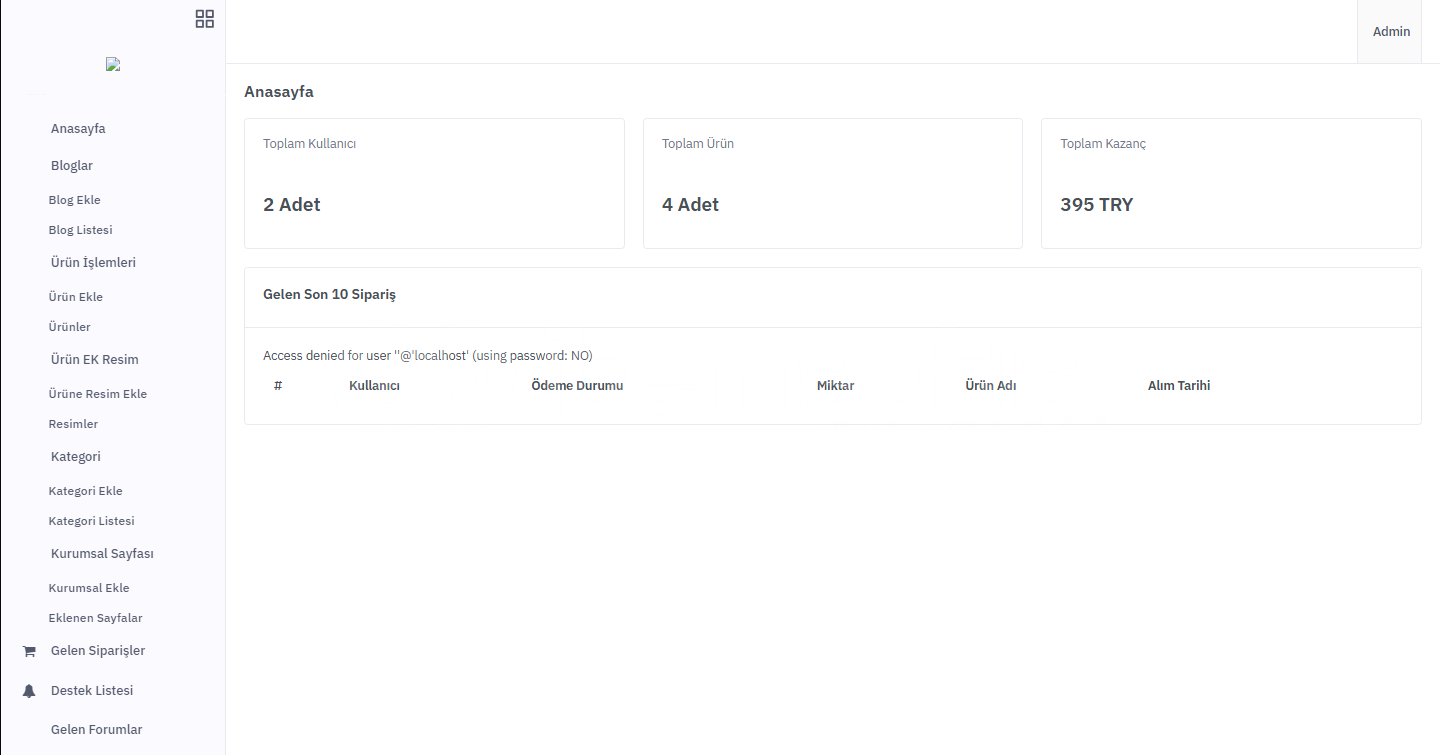
Task: Expand Ürün İşlemleri section
Action: 93,263
